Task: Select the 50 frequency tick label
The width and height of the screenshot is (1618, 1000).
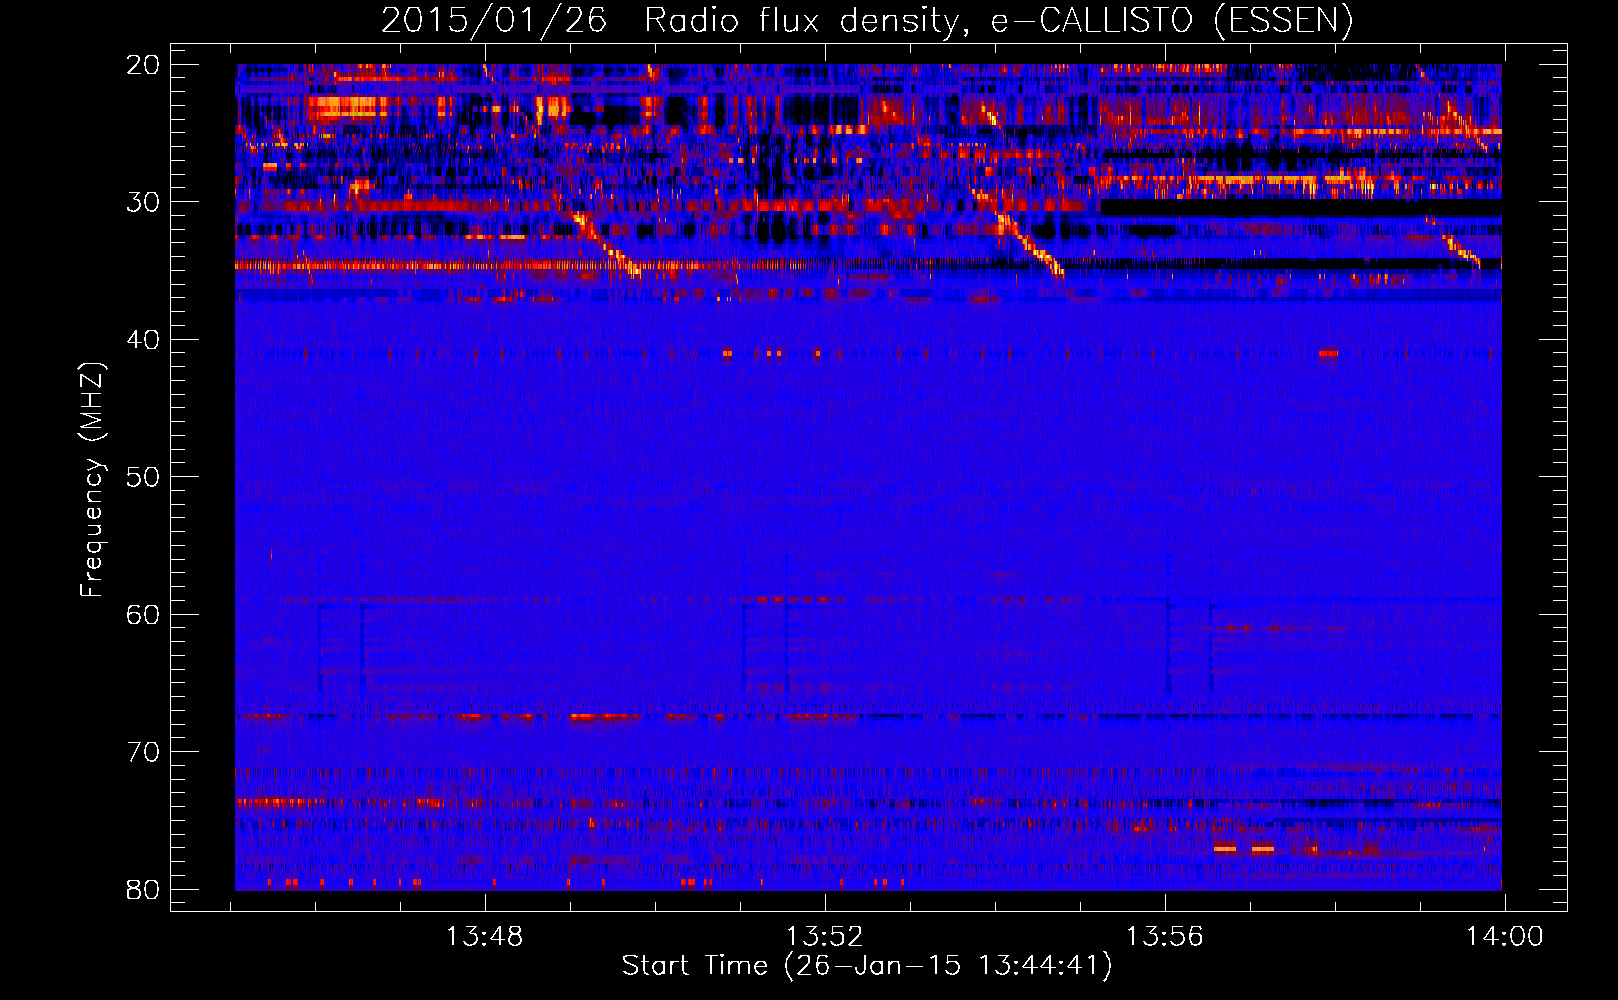Action: [143, 477]
